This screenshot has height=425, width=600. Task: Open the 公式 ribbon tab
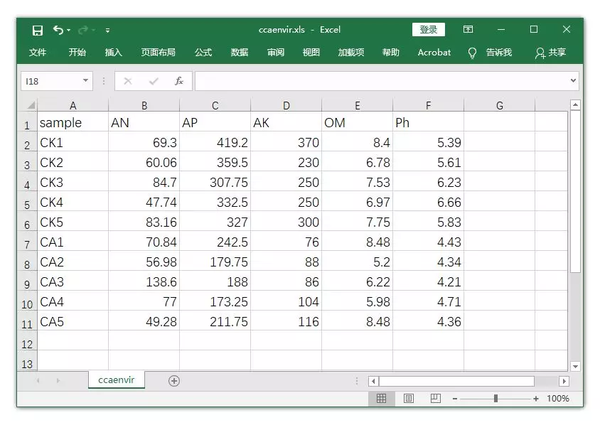(x=203, y=52)
